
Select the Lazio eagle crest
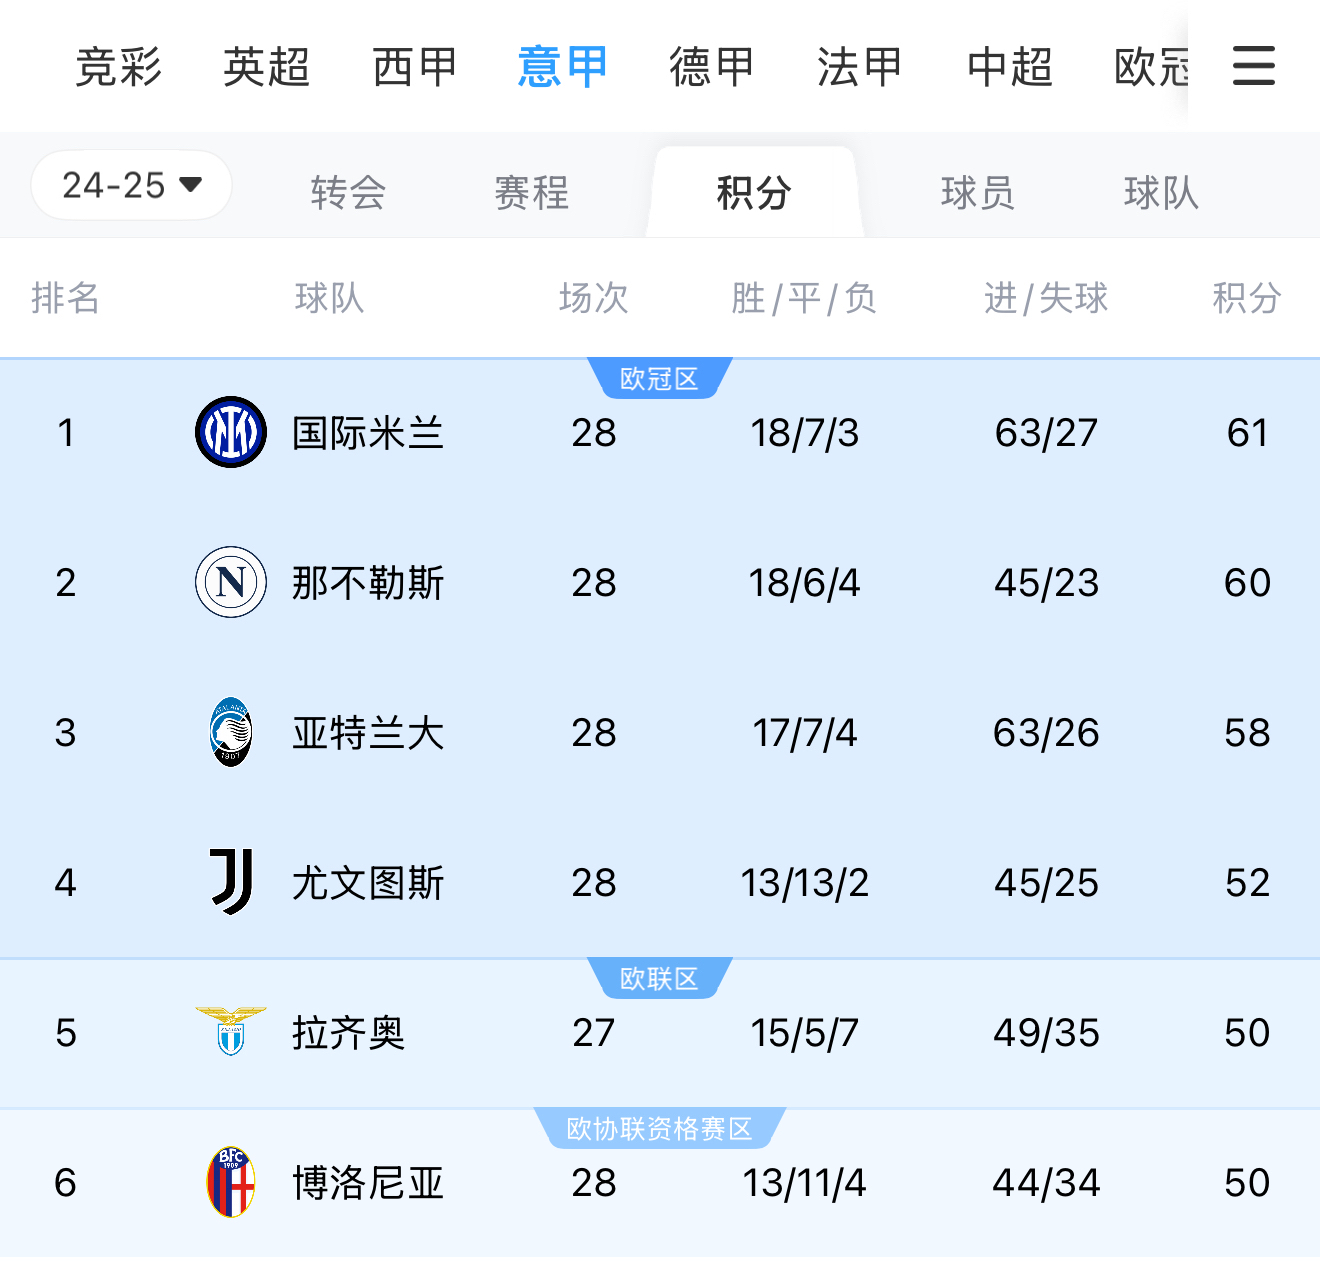coord(231,1031)
